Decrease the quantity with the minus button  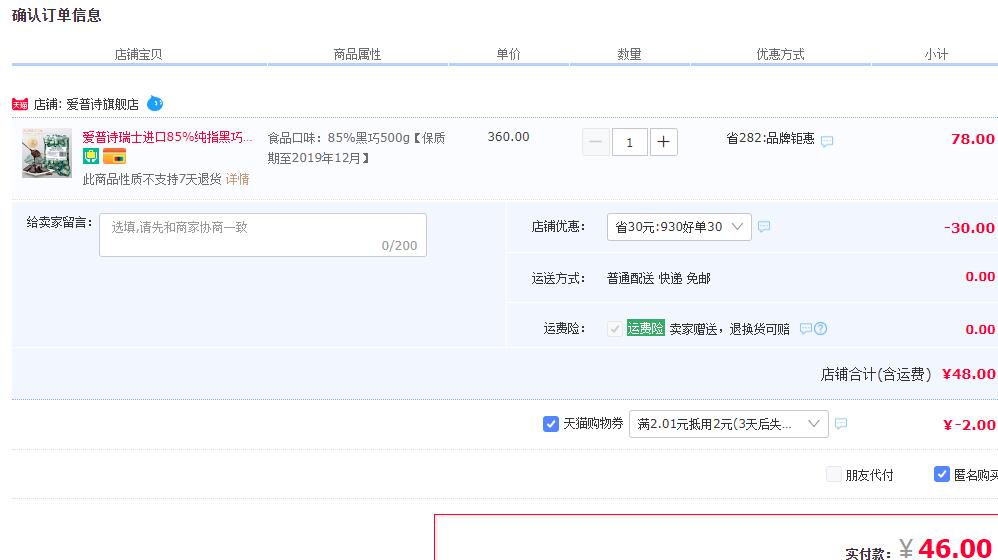click(596, 142)
